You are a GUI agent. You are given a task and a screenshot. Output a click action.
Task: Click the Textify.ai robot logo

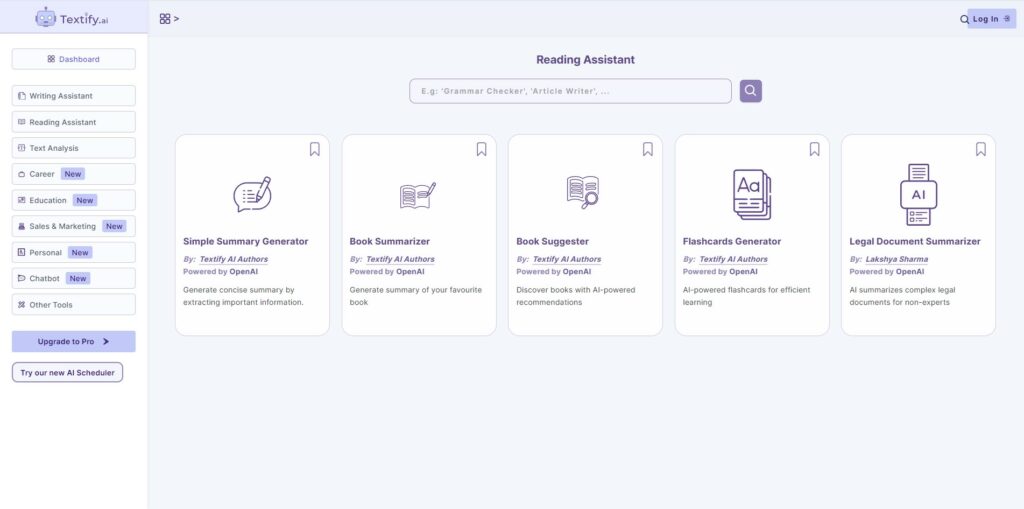(46, 18)
